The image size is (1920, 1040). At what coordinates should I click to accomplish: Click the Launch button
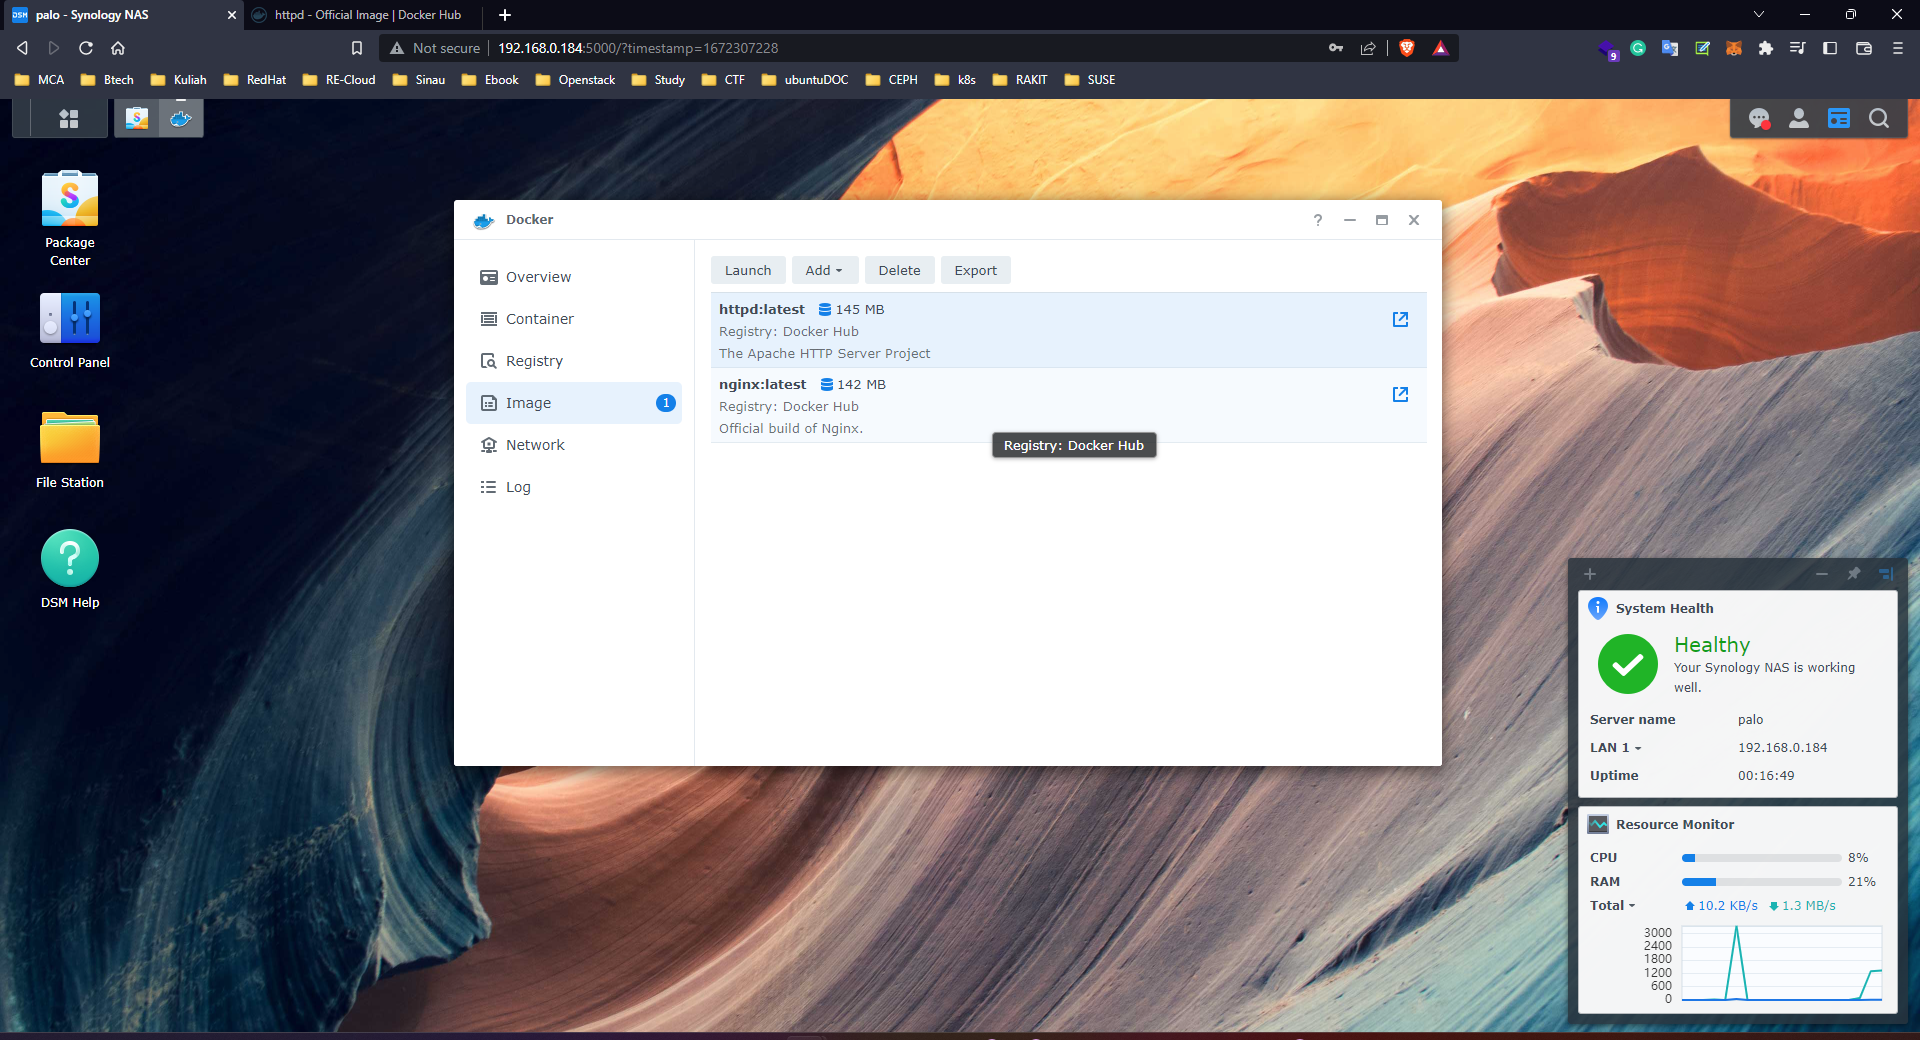click(748, 270)
